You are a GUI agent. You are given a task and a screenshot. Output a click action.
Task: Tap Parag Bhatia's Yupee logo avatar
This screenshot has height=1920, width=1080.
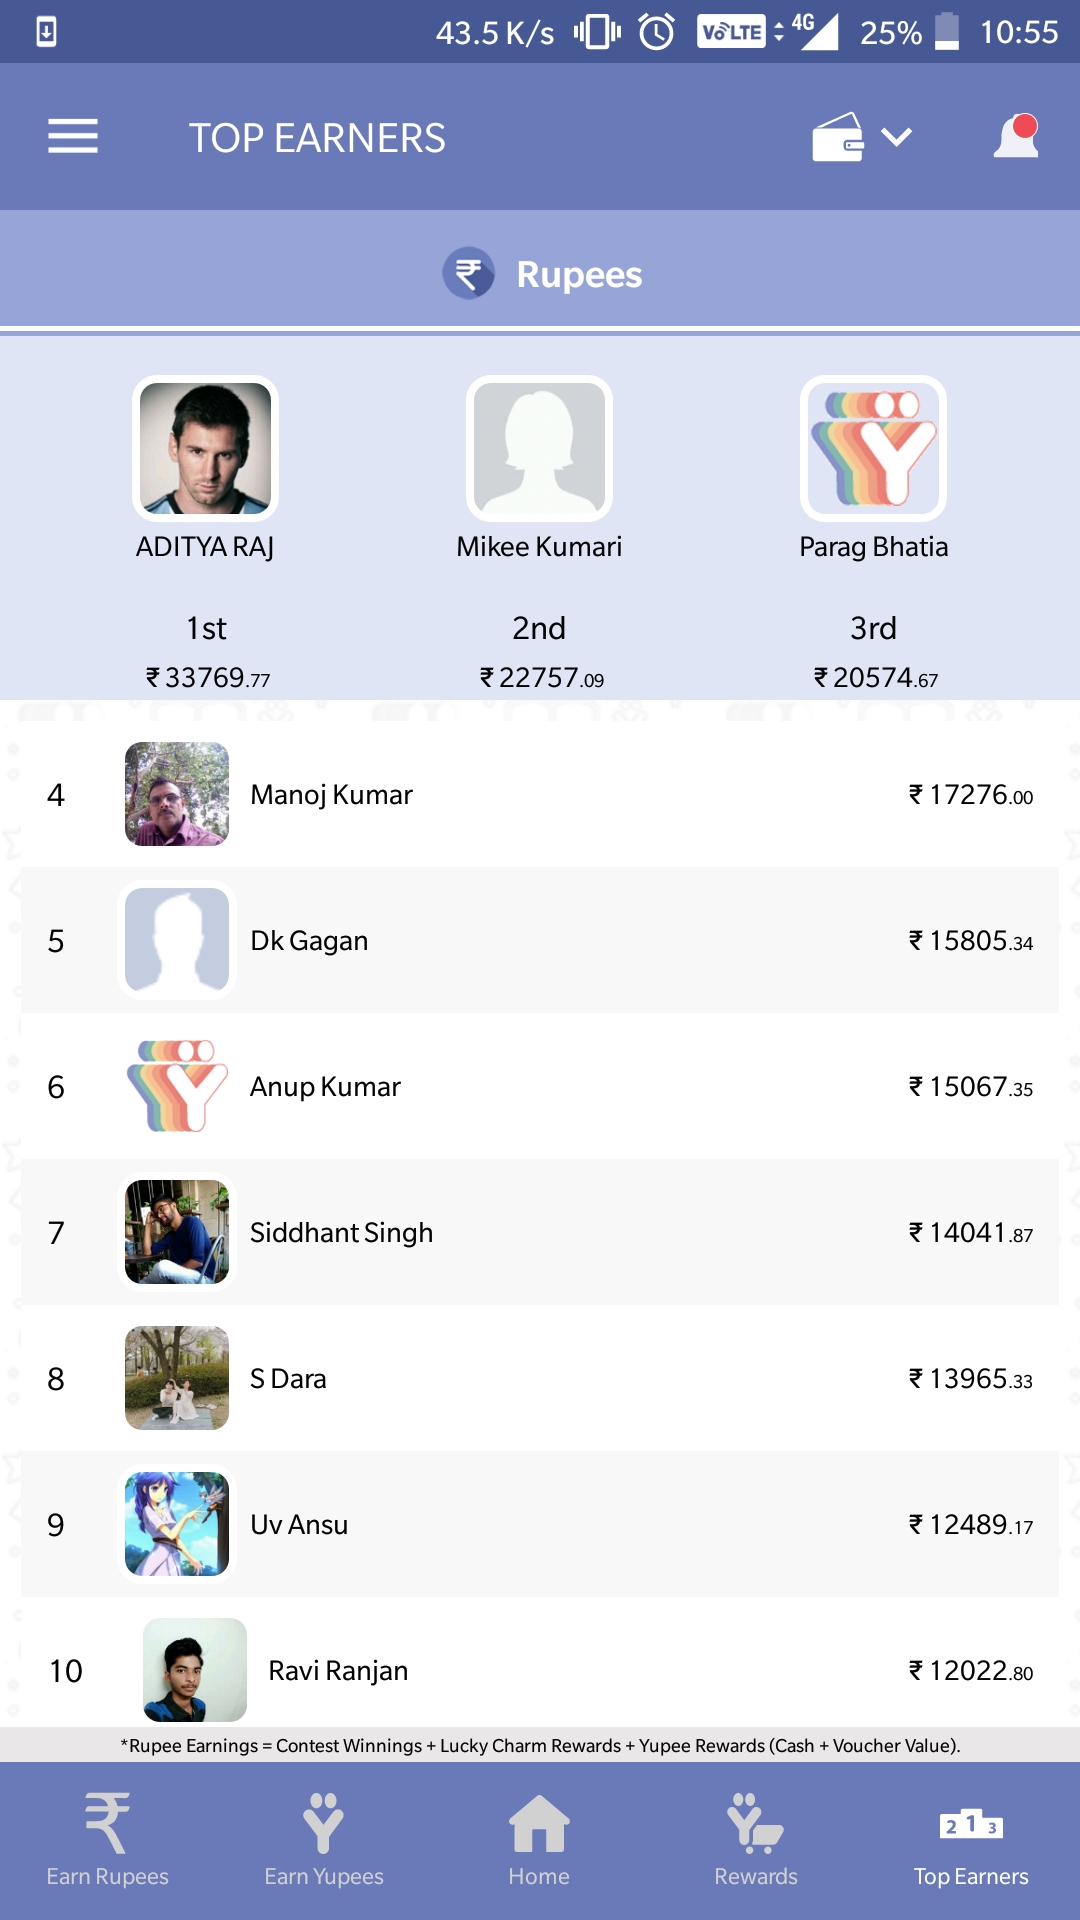tap(873, 448)
